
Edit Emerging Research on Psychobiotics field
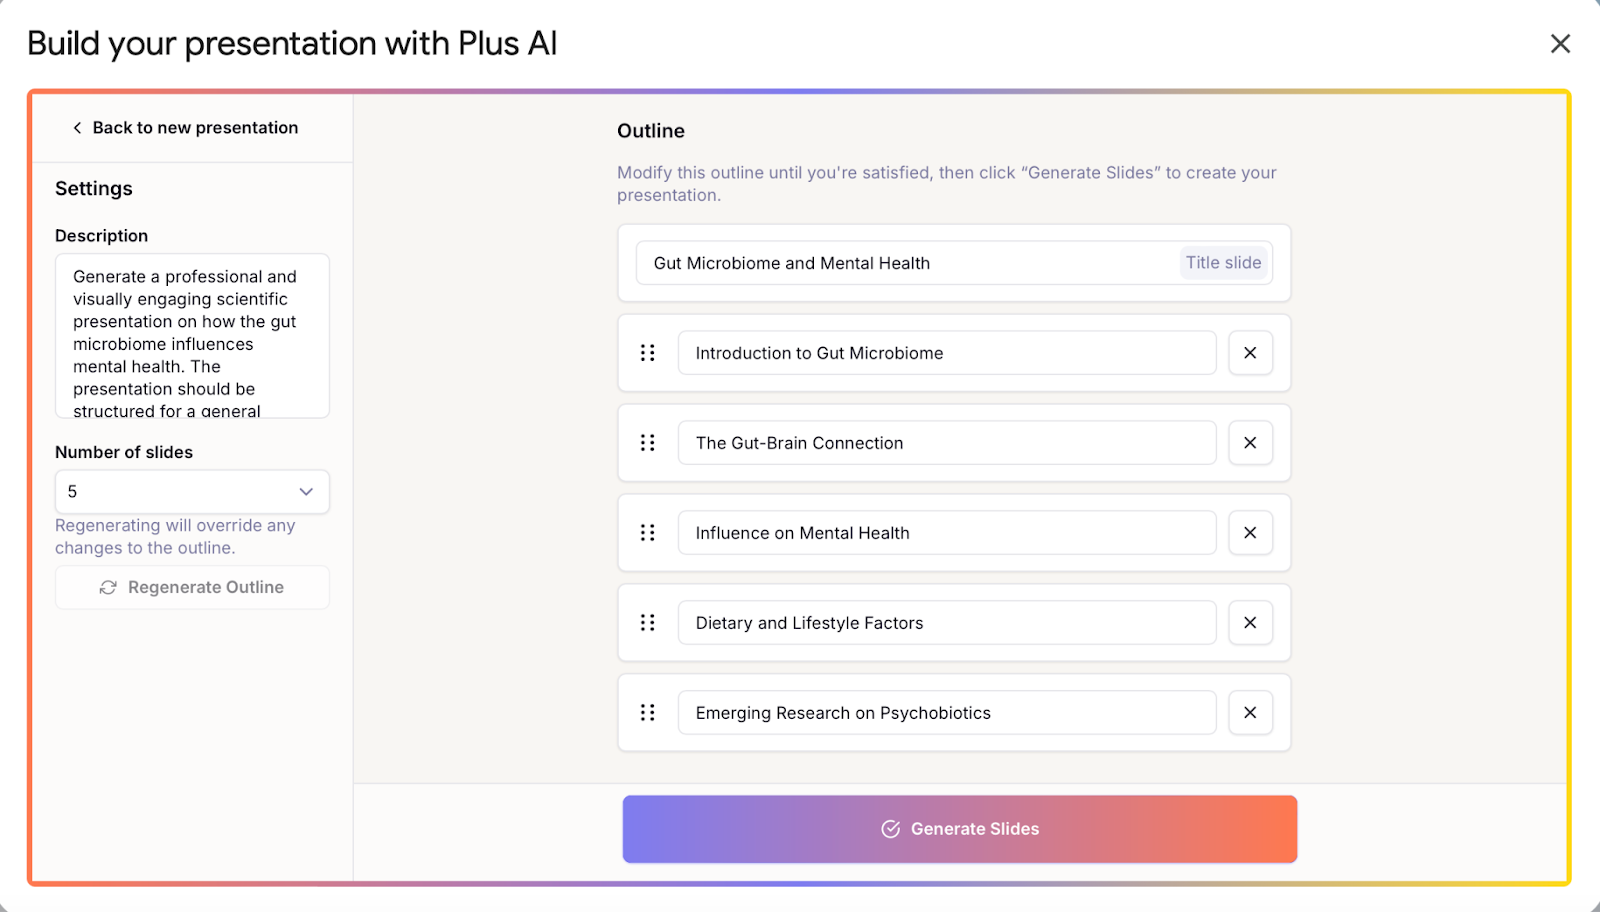(x=947, y=713)
